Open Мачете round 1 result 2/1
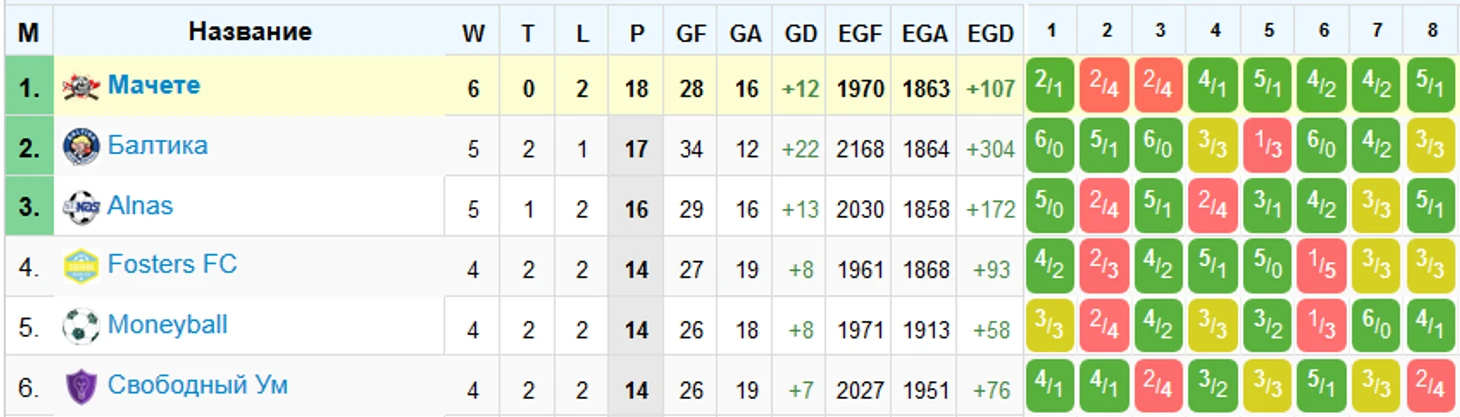The image size is (1460, 417). tap(1051, 85)
